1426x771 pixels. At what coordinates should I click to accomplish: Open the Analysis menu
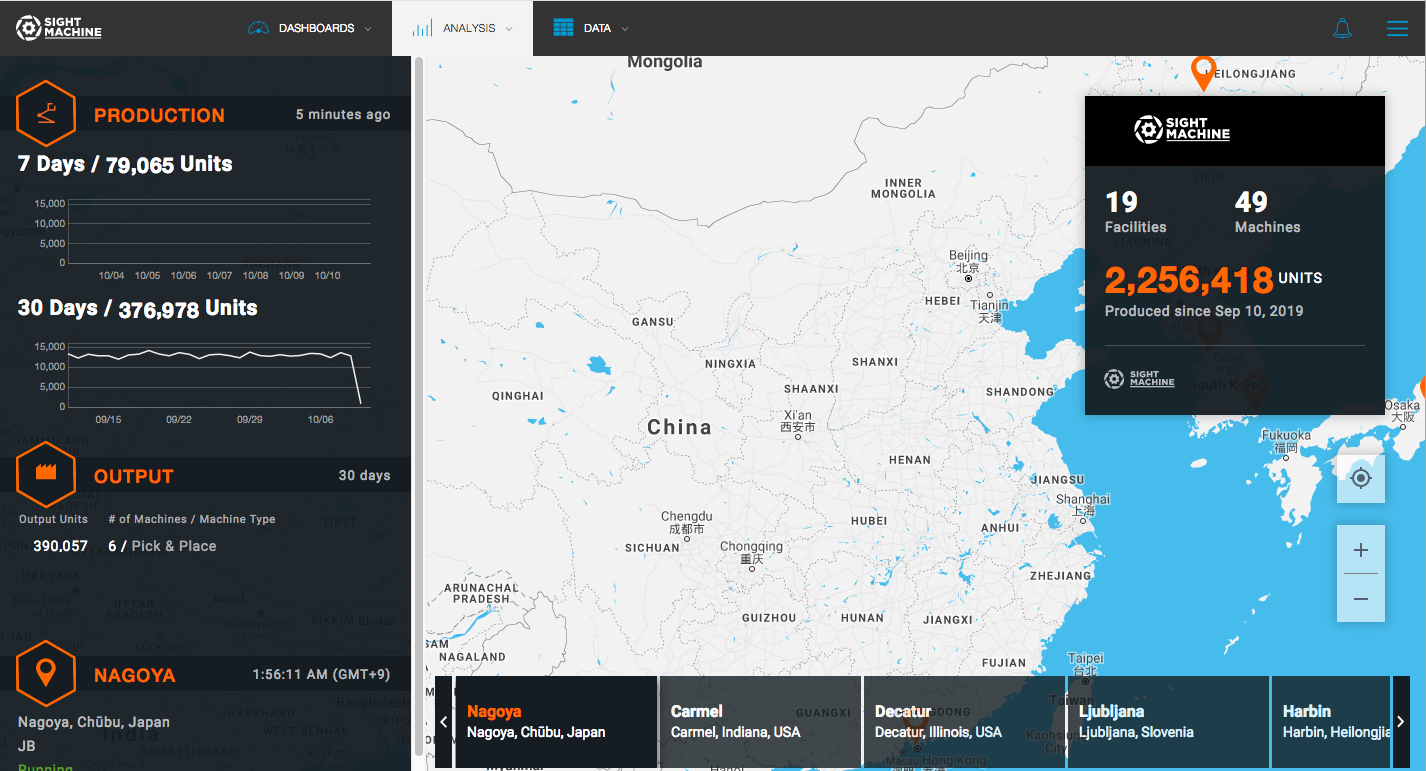pyautogui.click(x=462, y=28)
